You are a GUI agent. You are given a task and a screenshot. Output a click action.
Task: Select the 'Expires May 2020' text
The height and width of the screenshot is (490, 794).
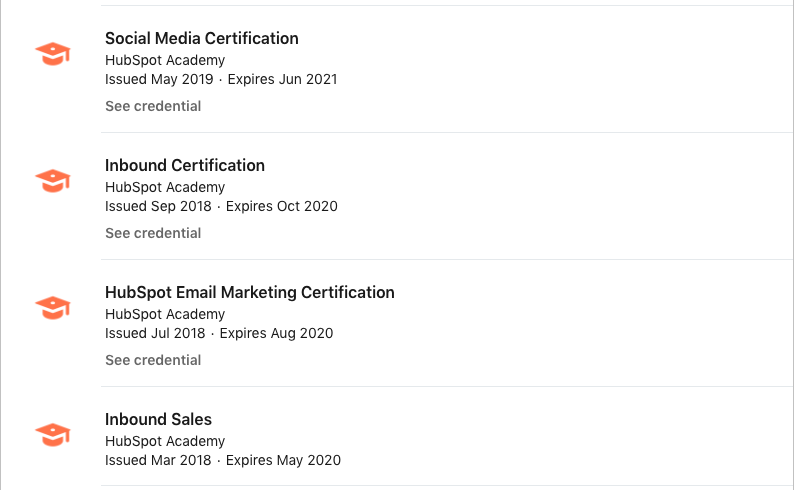283,460
